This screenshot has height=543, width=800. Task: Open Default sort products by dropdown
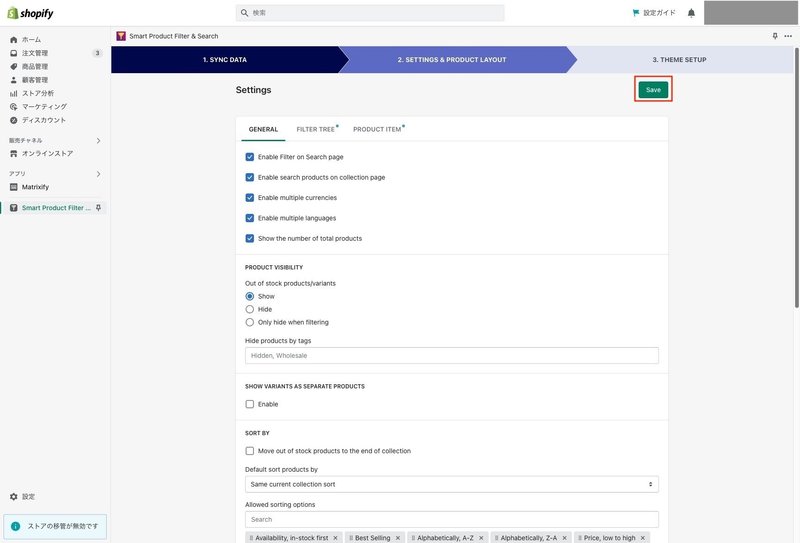(452, 484)
